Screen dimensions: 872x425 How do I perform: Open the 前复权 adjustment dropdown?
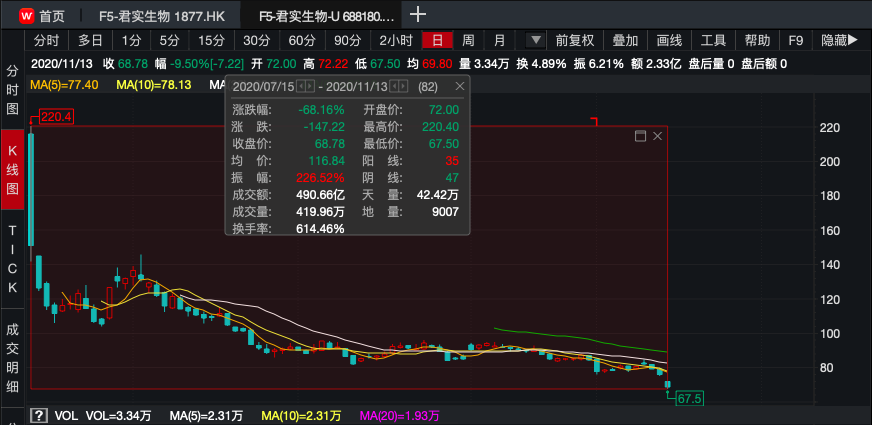pyautogui.click(x=575, y=41)
